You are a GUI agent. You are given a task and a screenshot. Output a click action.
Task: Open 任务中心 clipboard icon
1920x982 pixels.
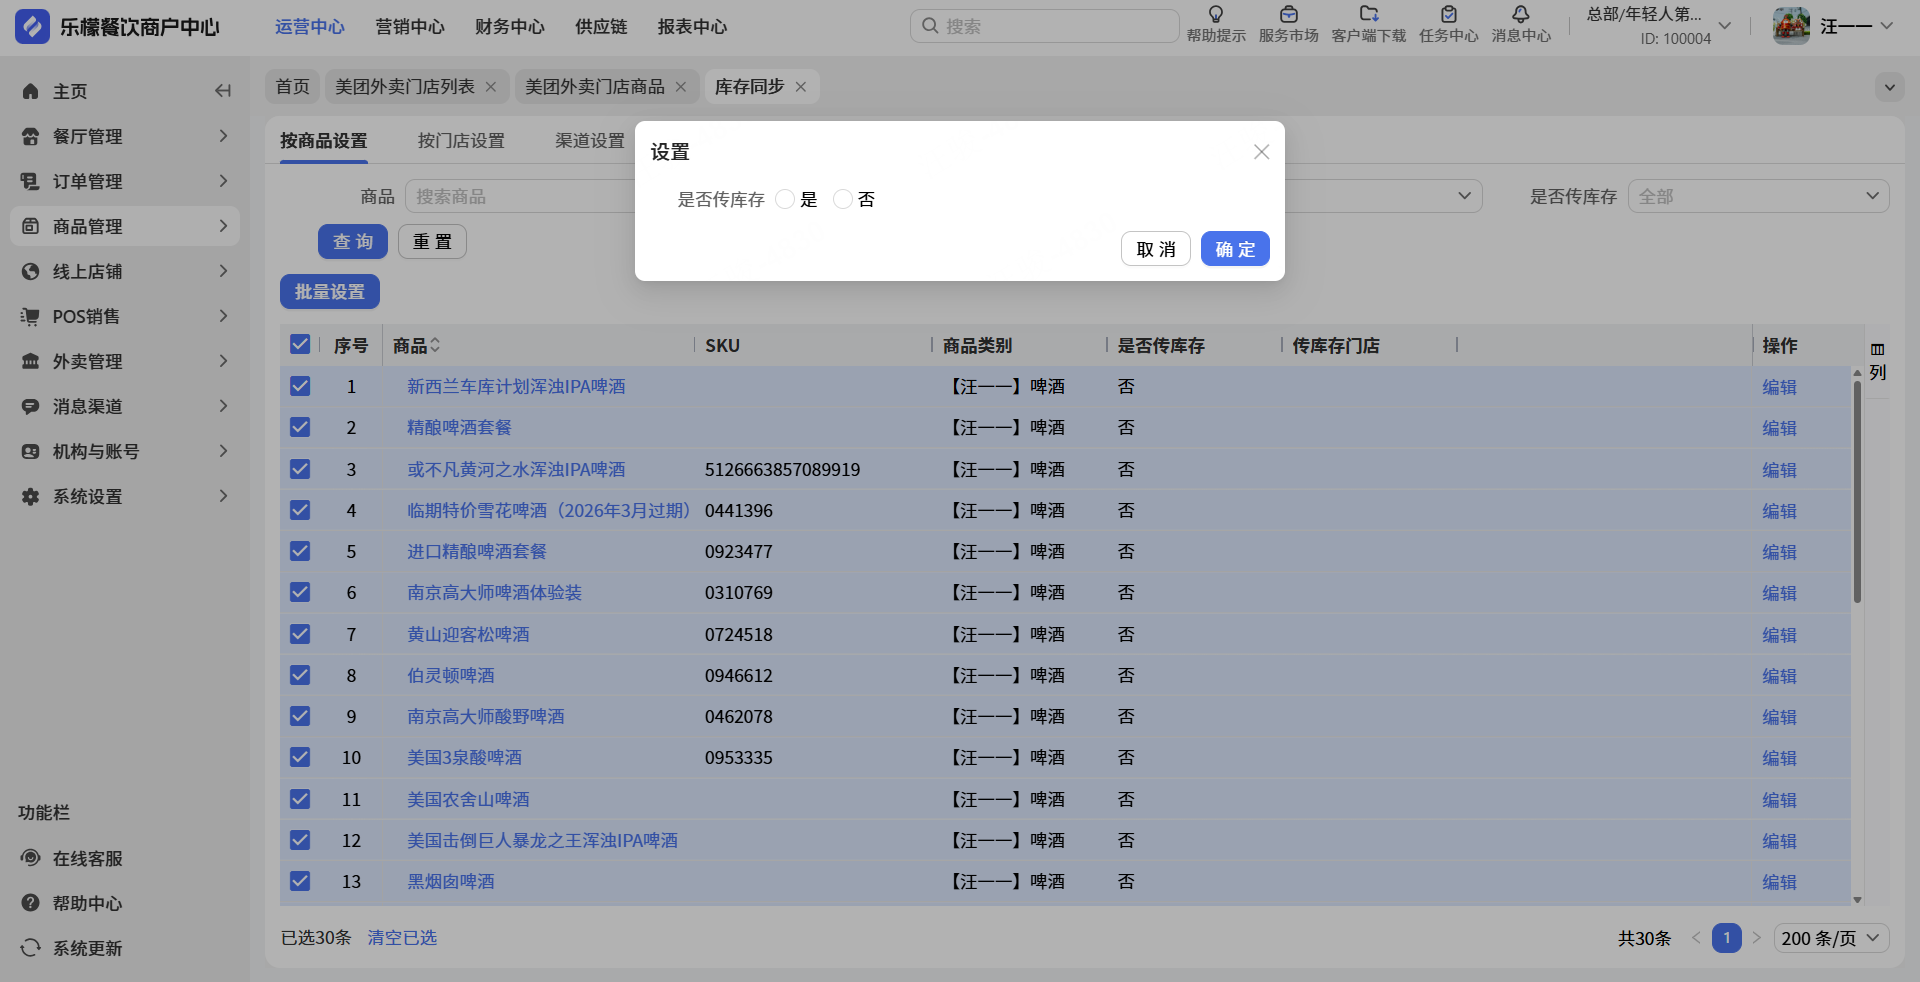pos(1448,15)
